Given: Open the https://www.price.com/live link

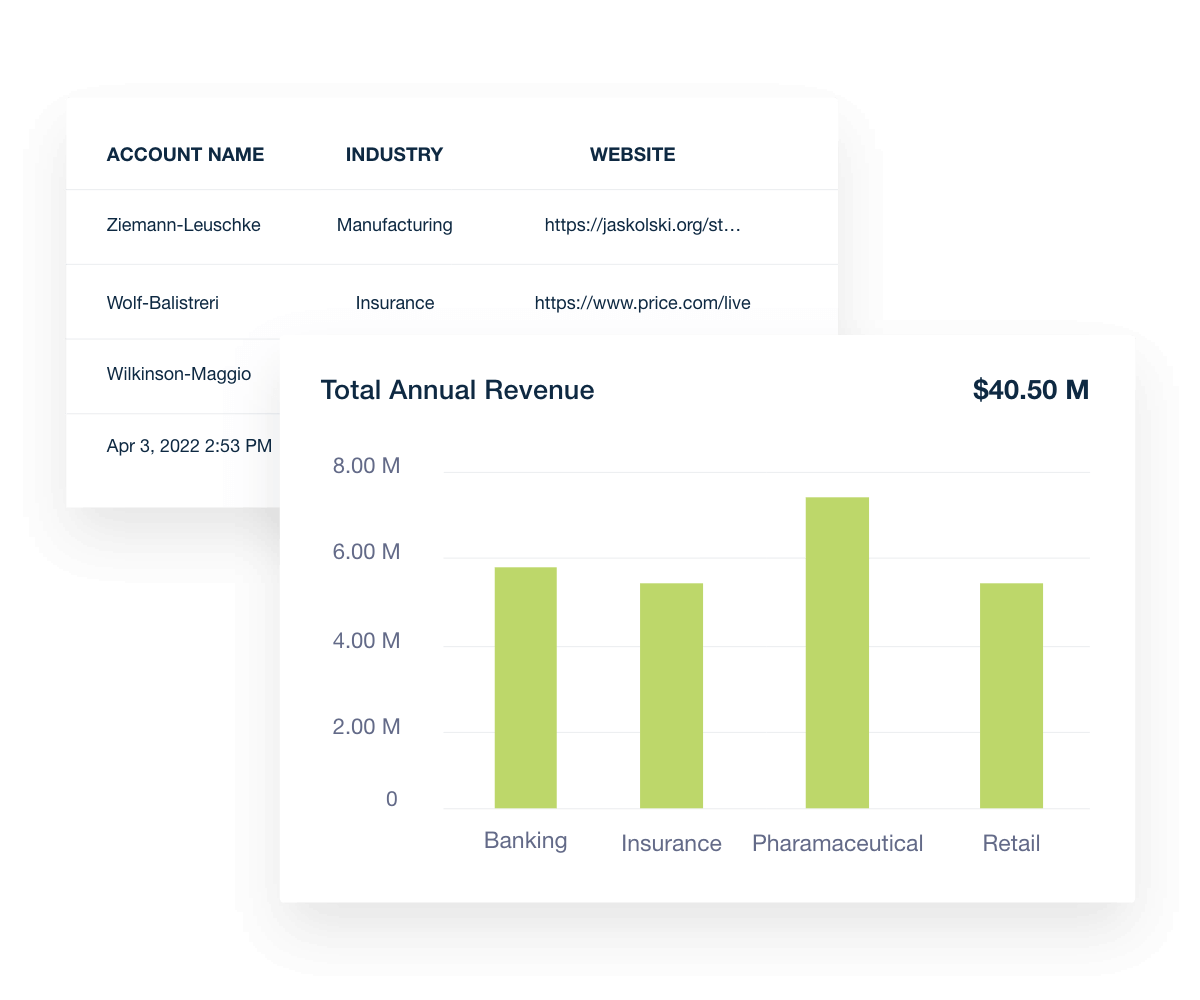Looking at the screenshot, I should point(642,302).
